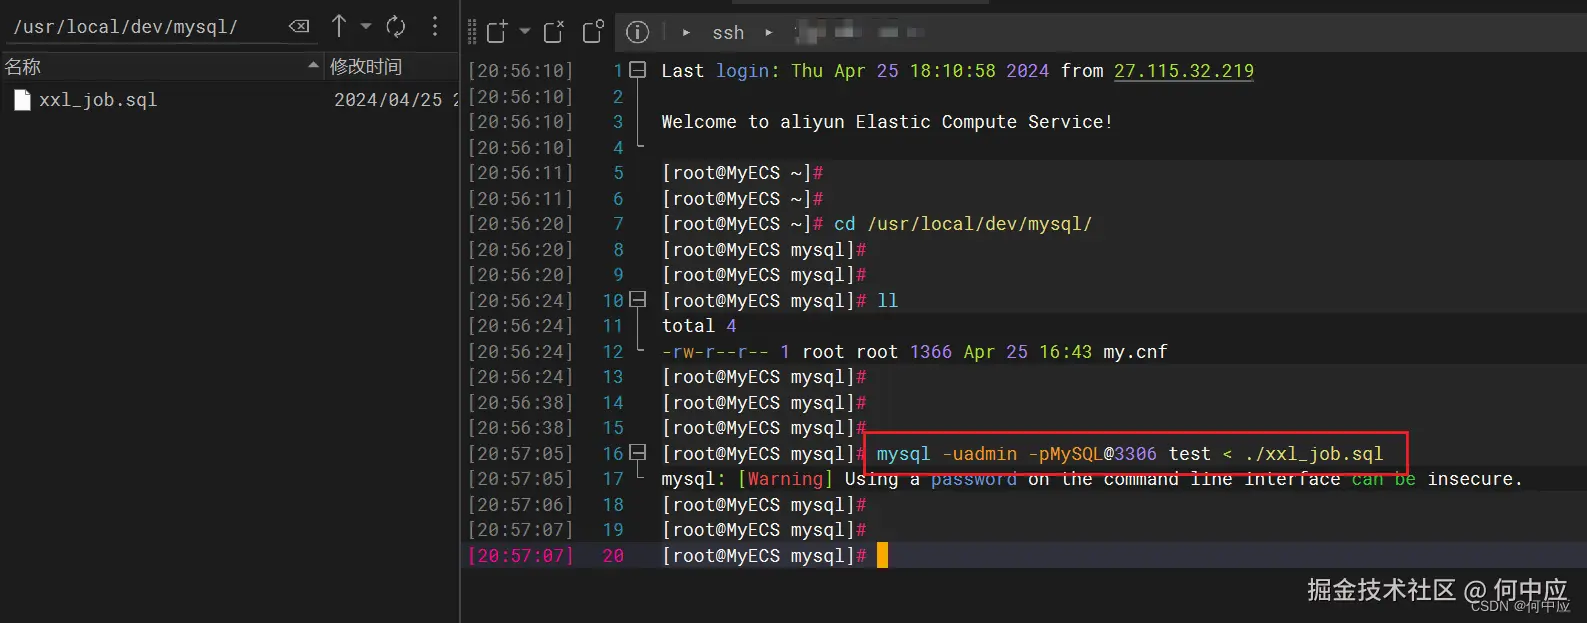The width and height of the screenshot is (1587, 623).
Task: Expand the arrow before ssh breadcrumb
Action: click(686, 33)
